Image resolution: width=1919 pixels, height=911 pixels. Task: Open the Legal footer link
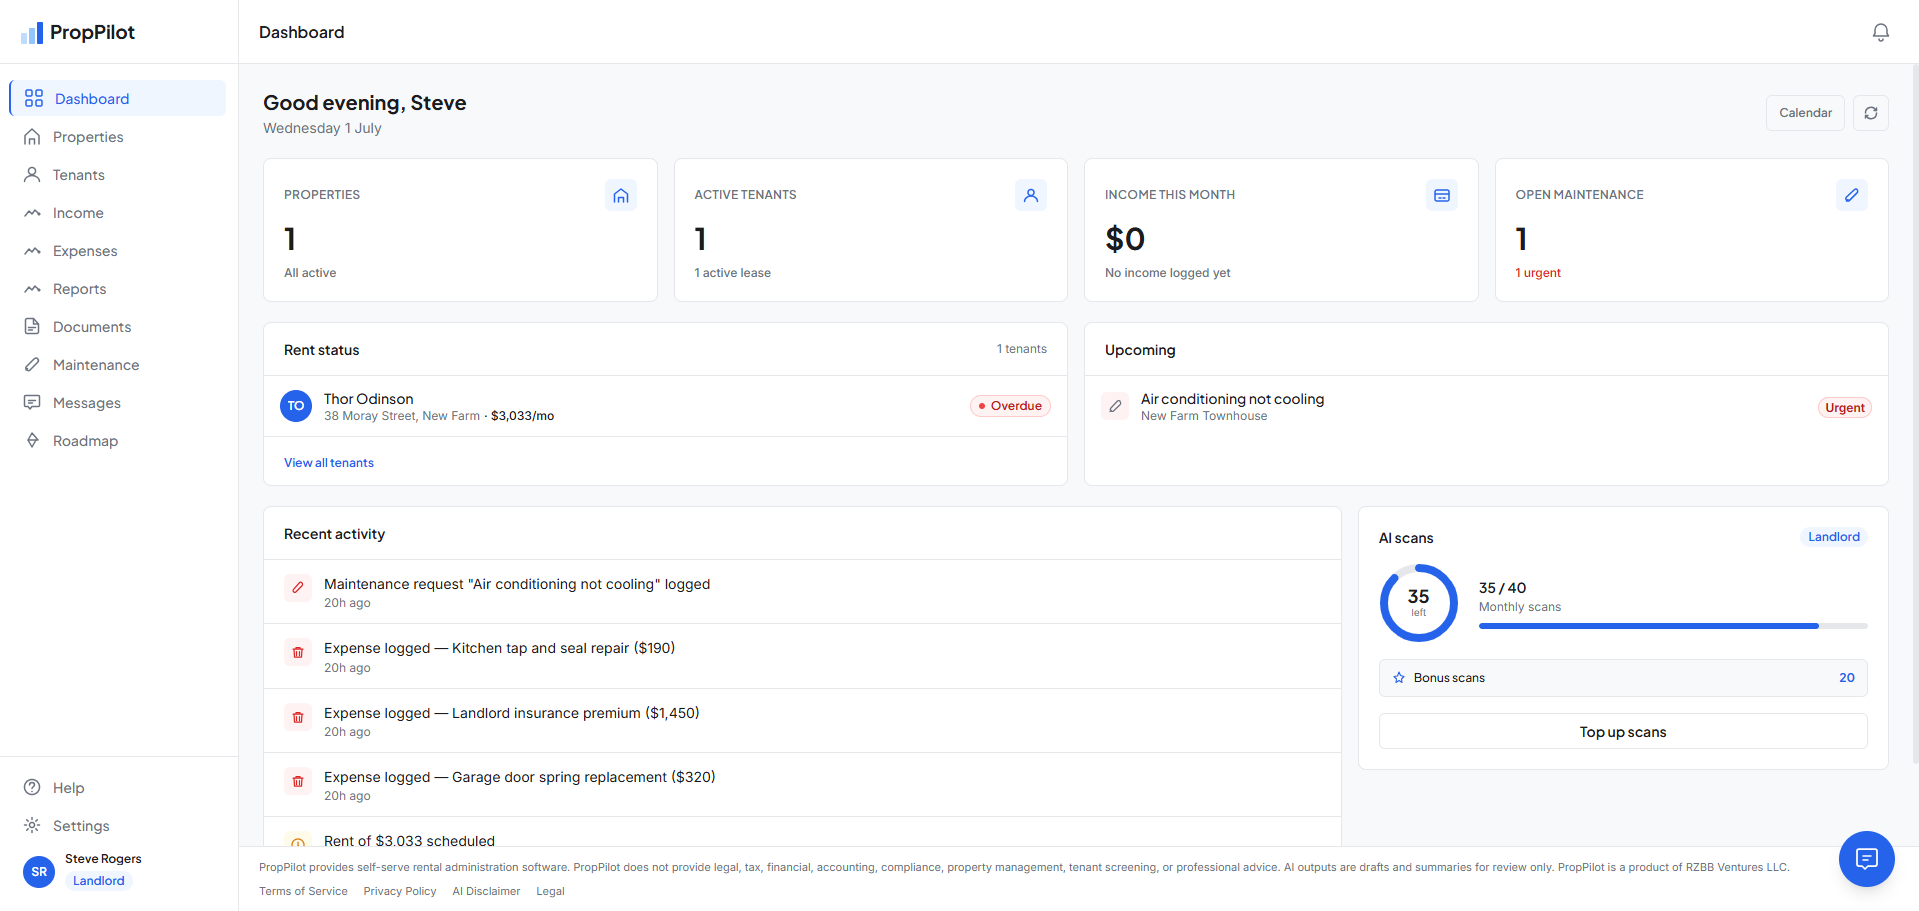coord(550,891)
